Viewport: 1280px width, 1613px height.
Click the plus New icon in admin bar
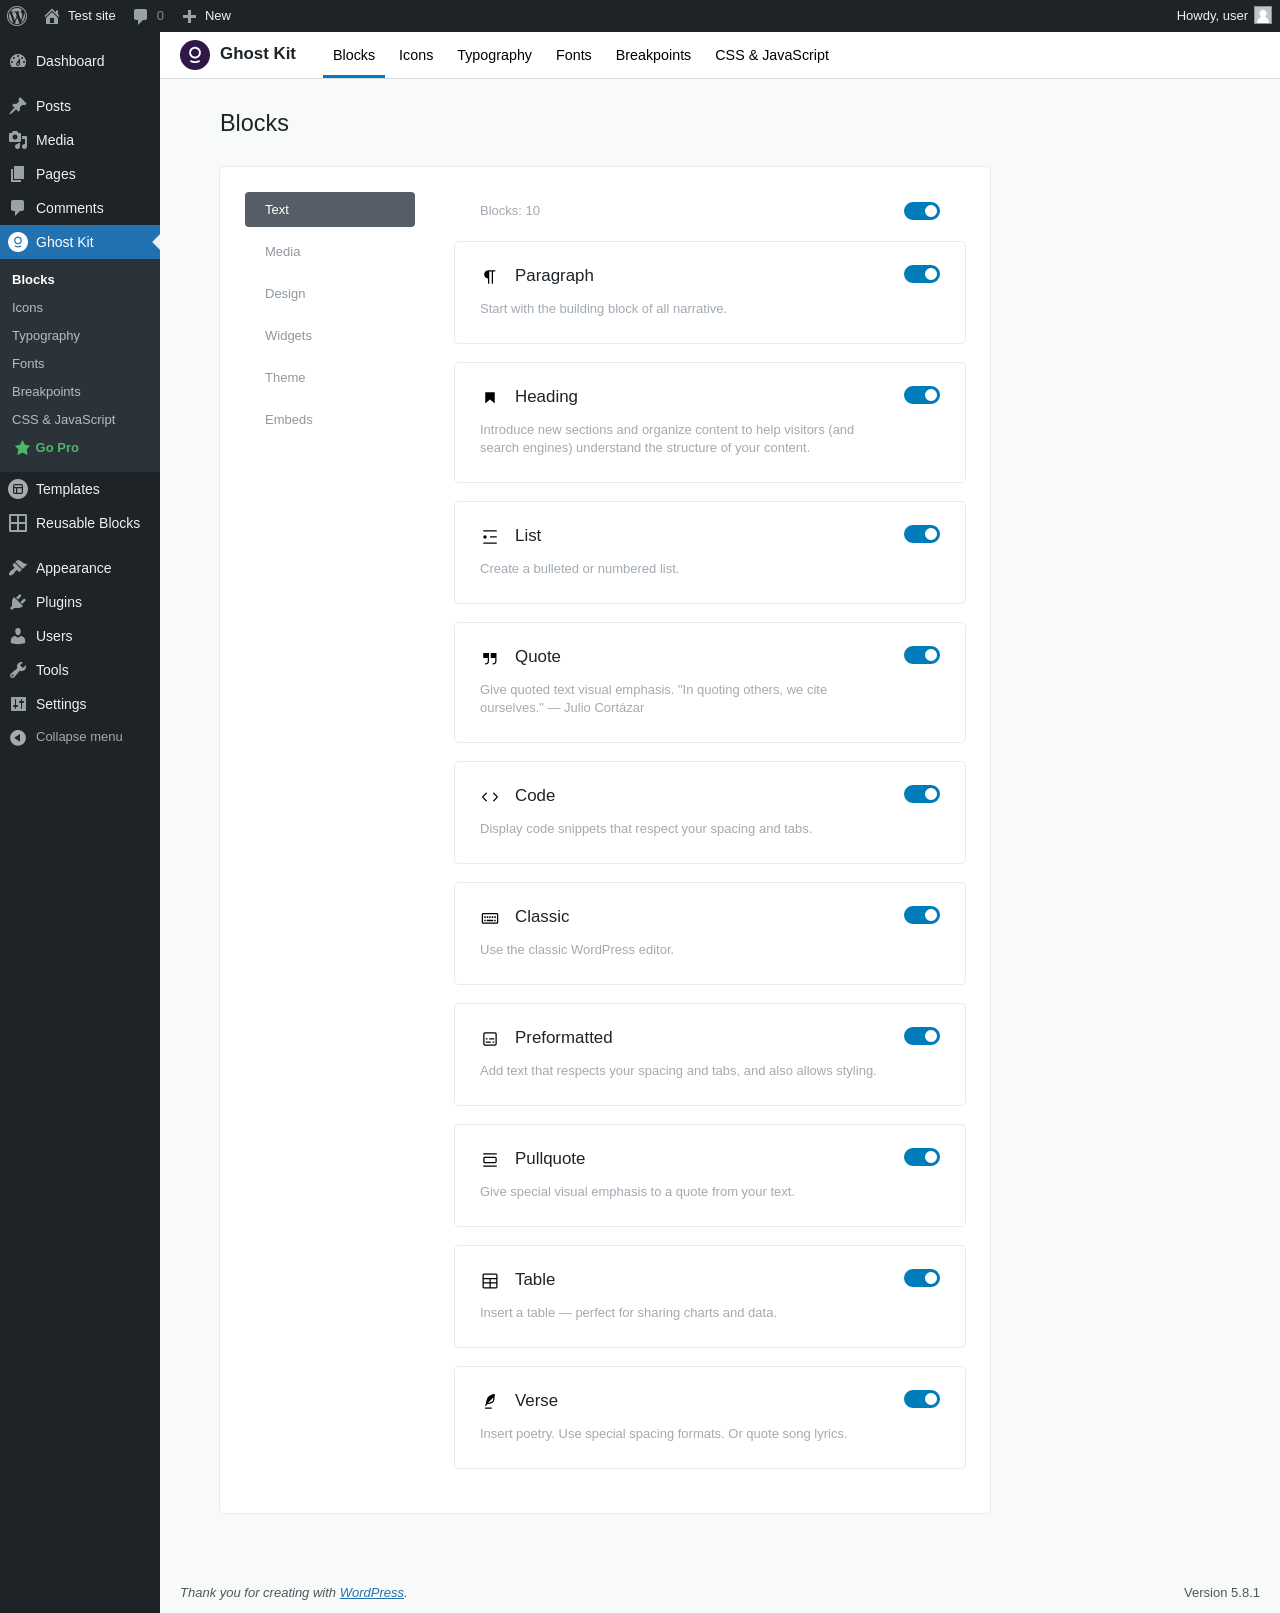pos(189,16)
